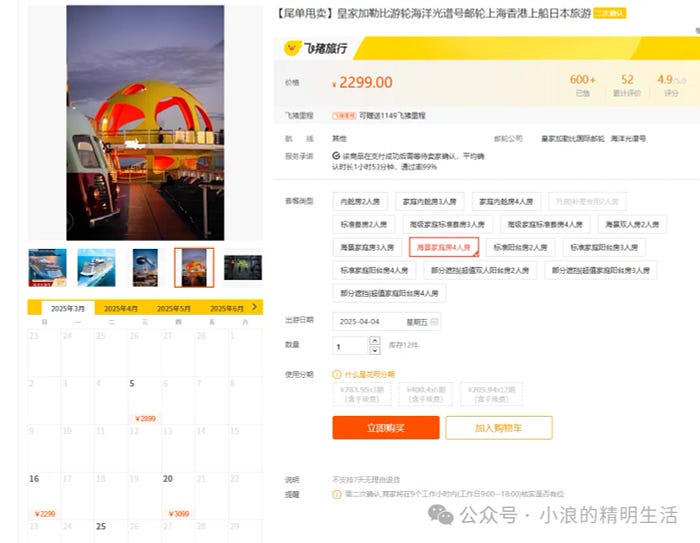Screen dimensions: 700x543
Task: Choose the 6期 installment option
Action: (426, 394)
